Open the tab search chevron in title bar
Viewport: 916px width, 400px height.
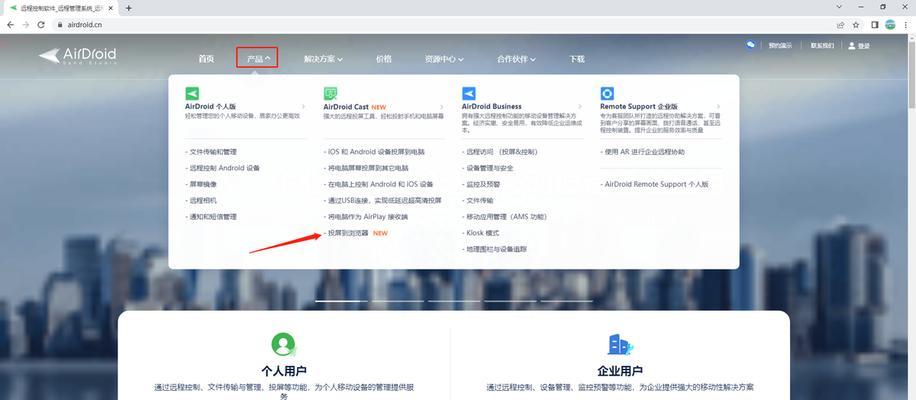click(839, 8)
